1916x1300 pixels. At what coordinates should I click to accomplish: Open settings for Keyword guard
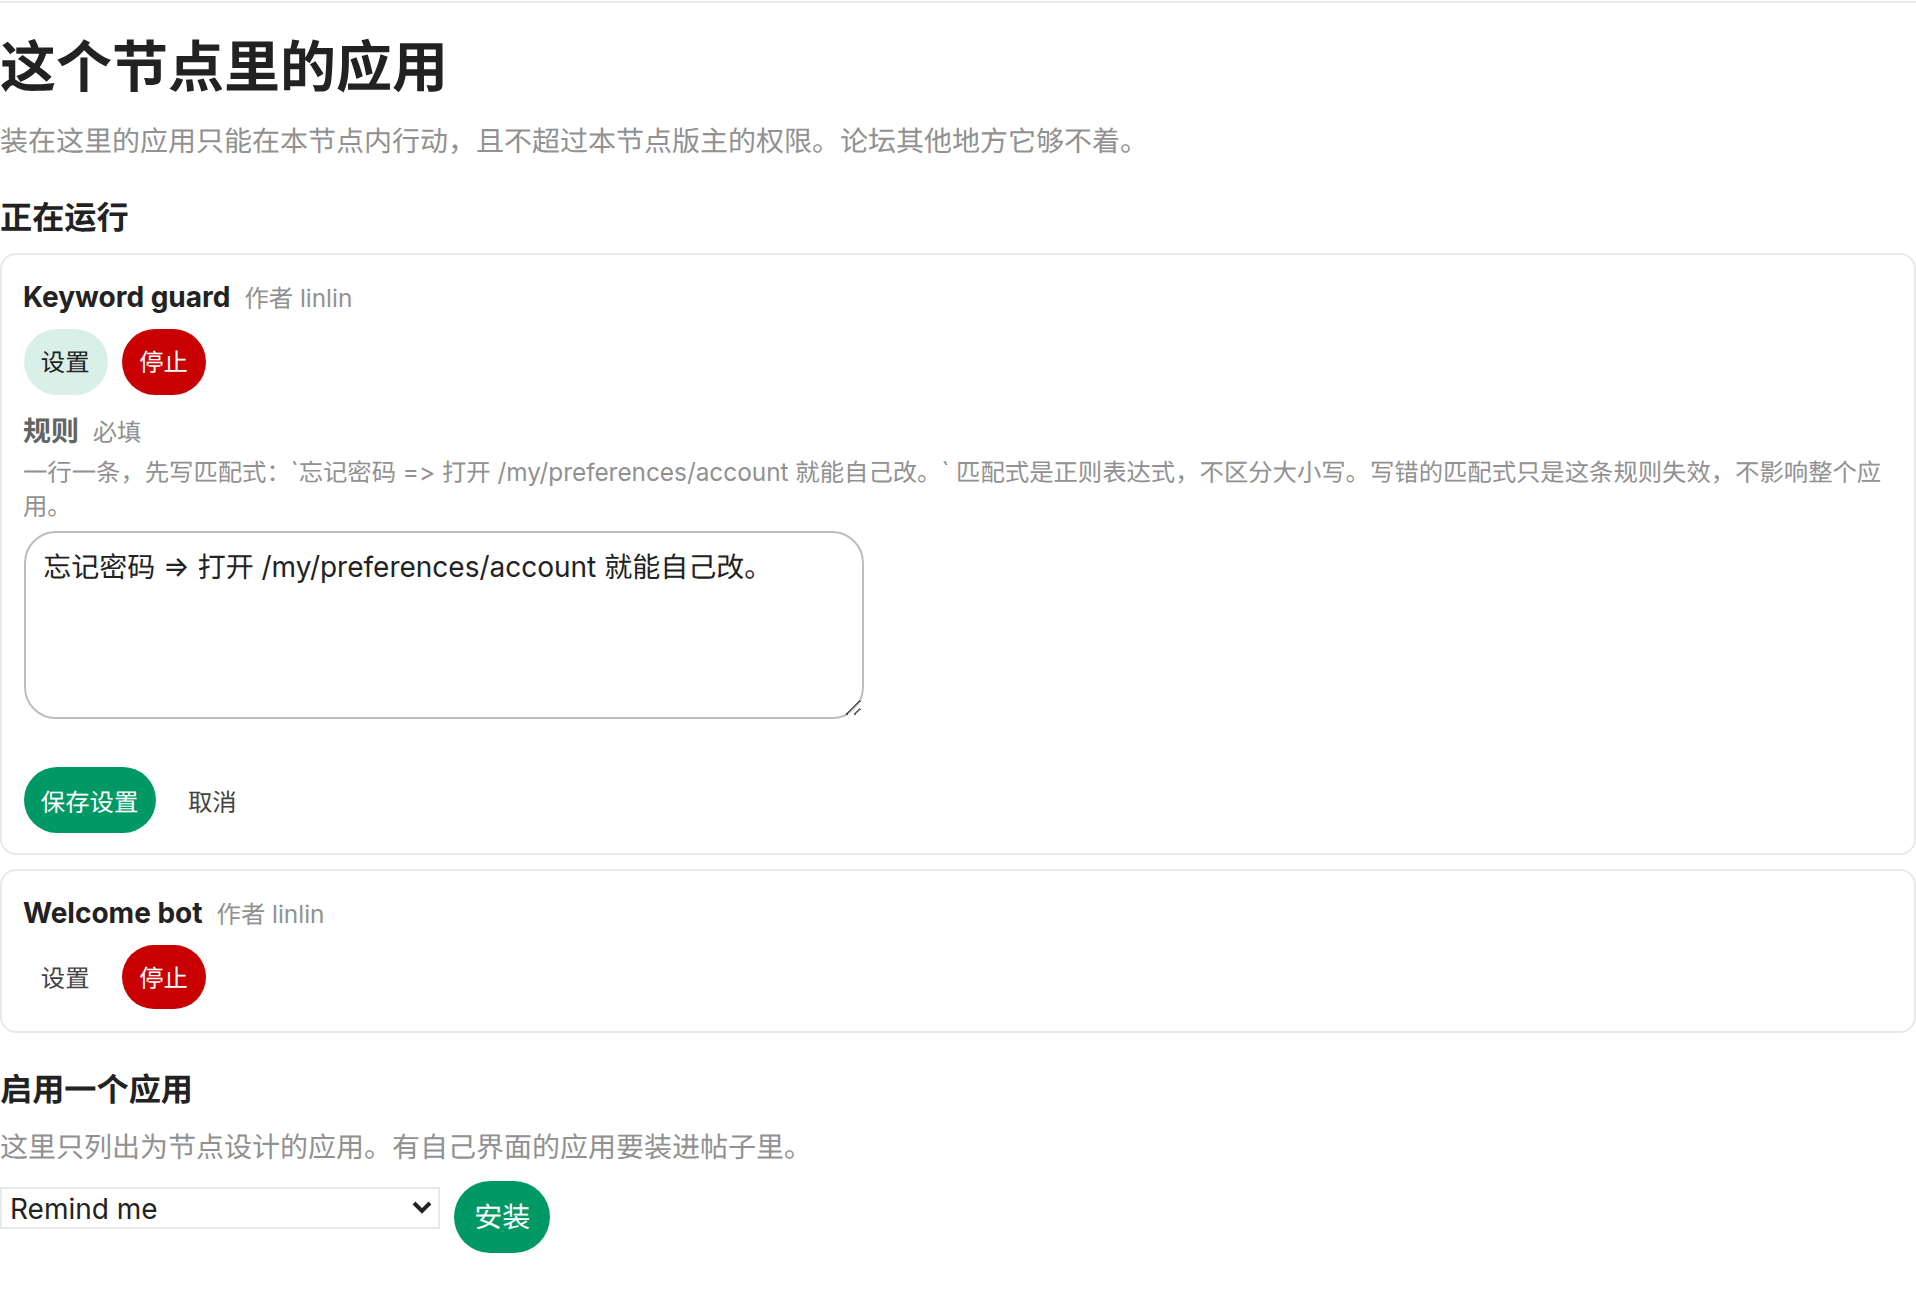(65, 362)
